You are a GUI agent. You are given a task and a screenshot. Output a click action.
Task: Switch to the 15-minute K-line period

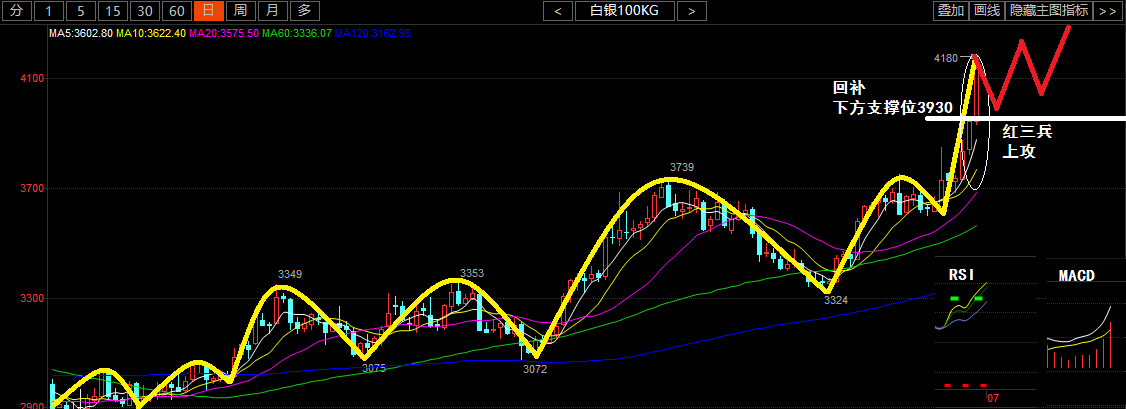pyautogui.click(x=113, y=11)
